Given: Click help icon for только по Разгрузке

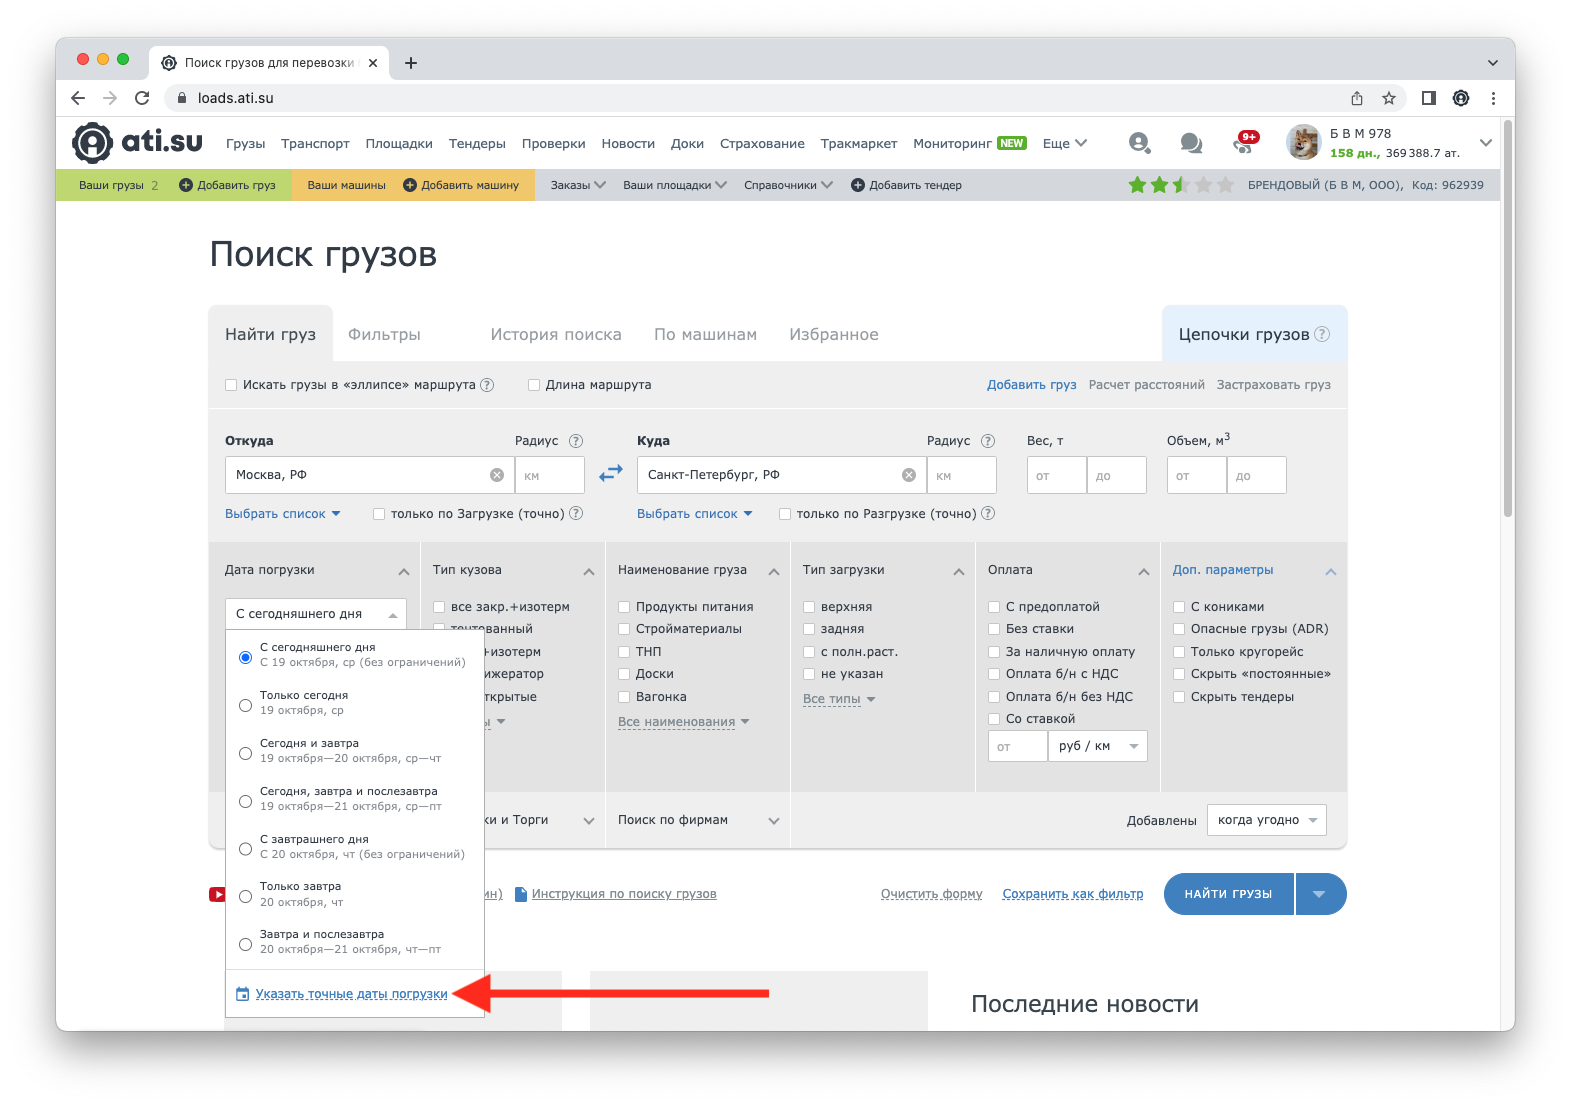Looking at the screenshot, I should pyautogui.click(x=988, y=513).
